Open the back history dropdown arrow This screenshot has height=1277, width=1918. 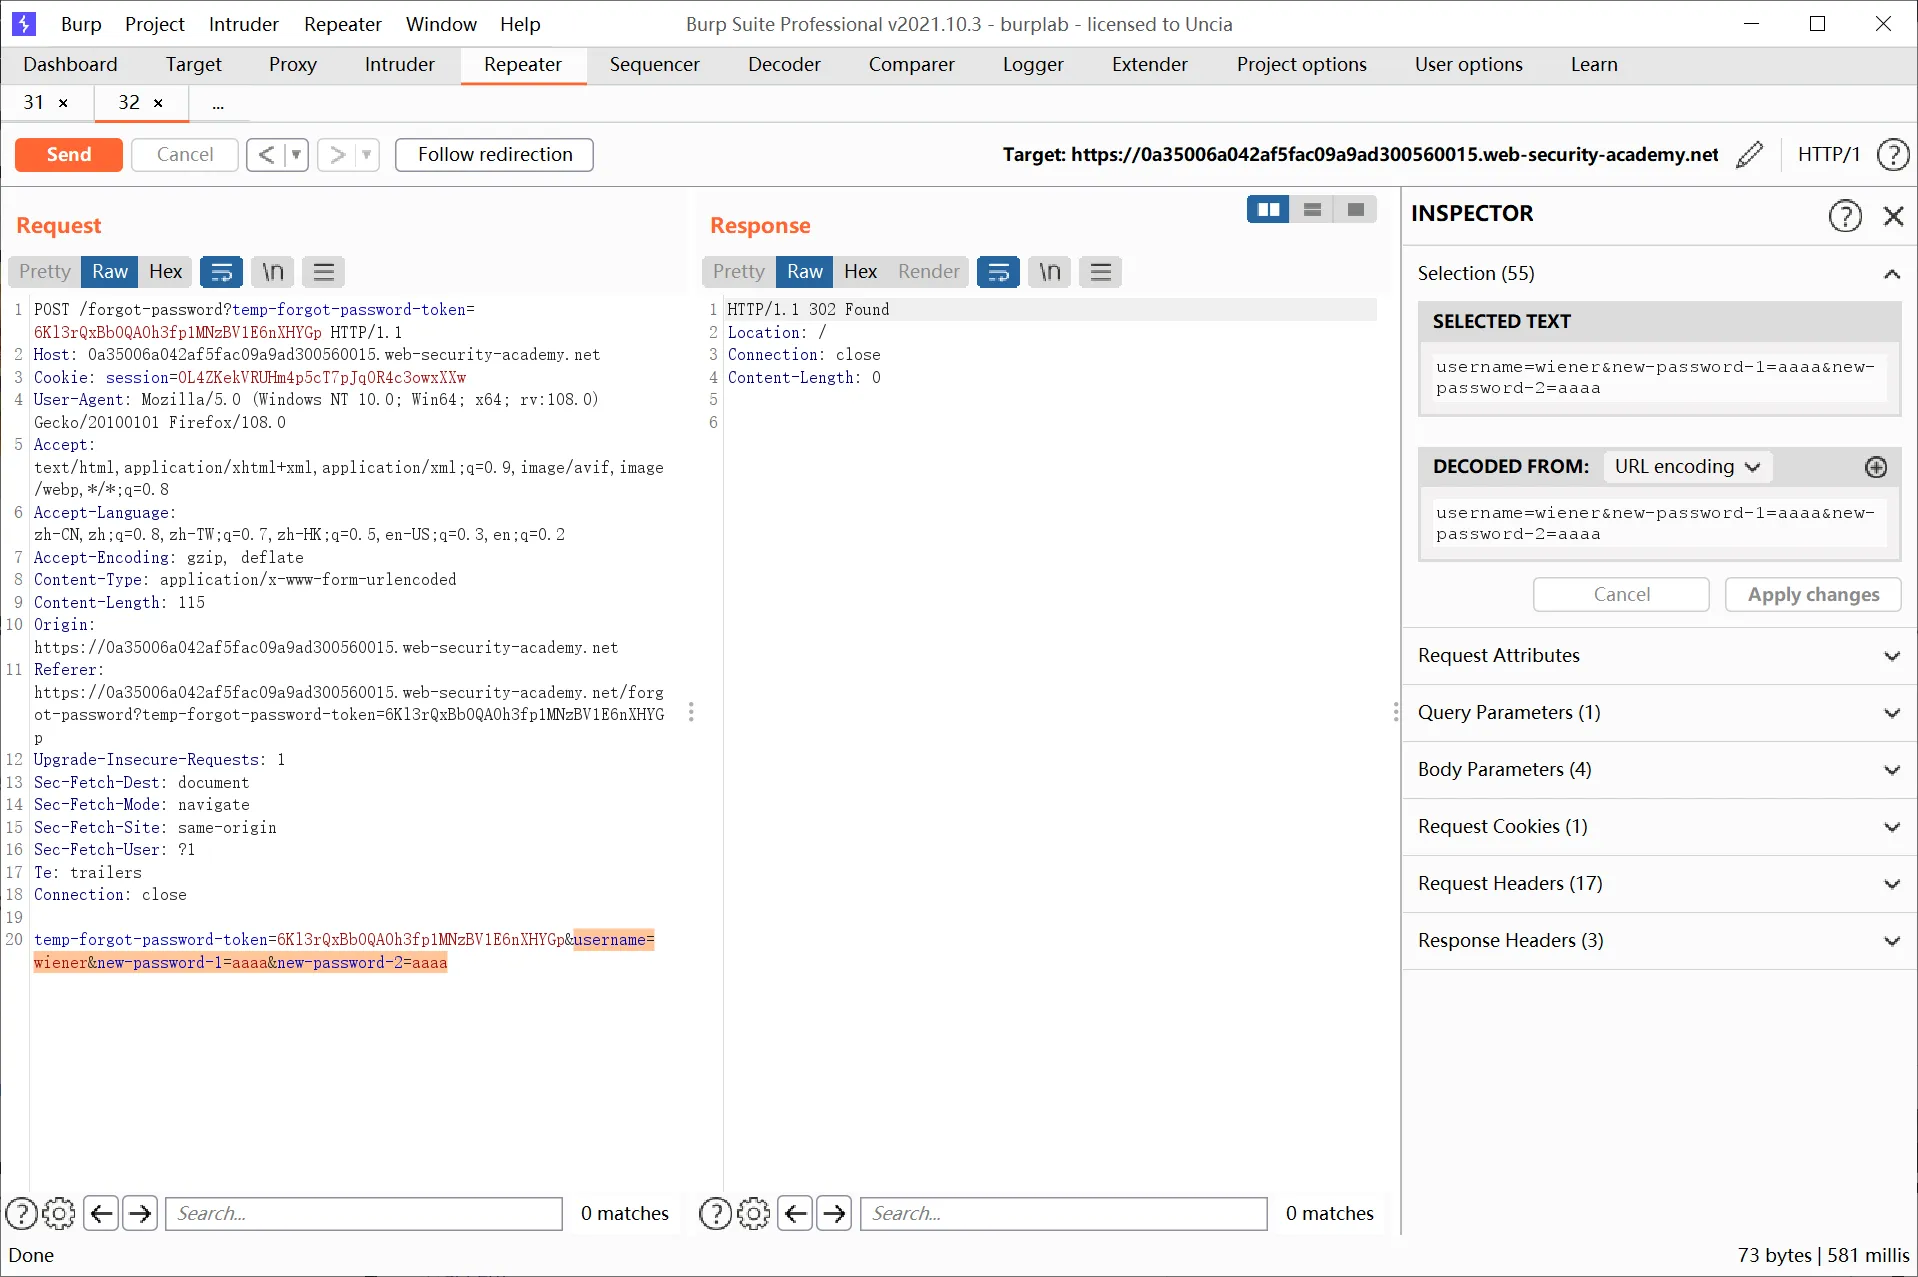coord(296,155)
